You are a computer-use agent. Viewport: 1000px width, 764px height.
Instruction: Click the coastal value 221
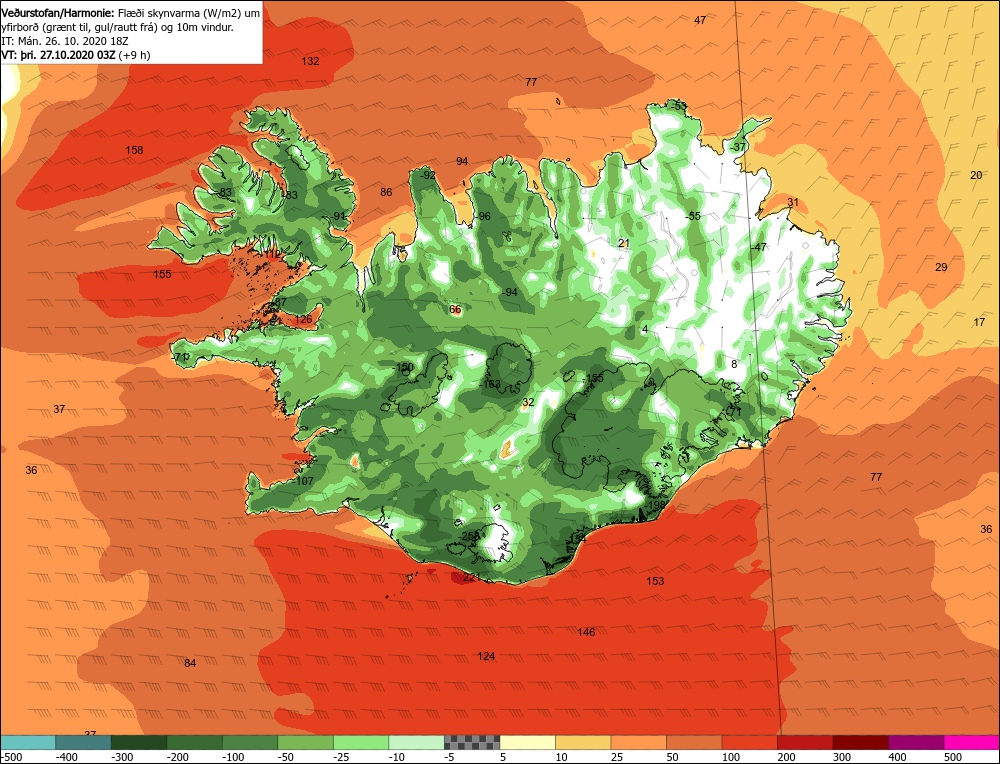tap(471, 578)
